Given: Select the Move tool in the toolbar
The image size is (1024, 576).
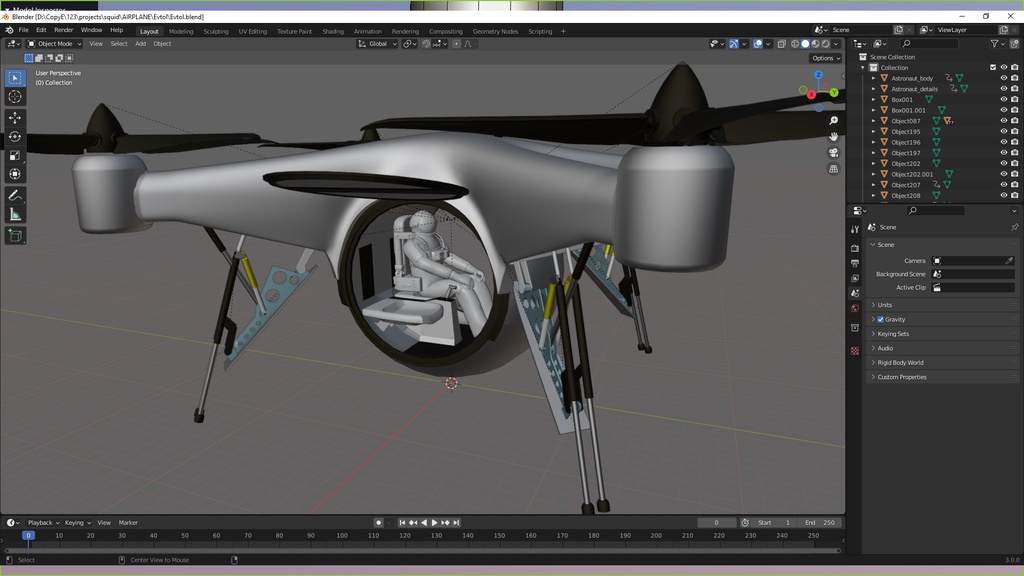Looking at the screenshot, I should (15, 118).
